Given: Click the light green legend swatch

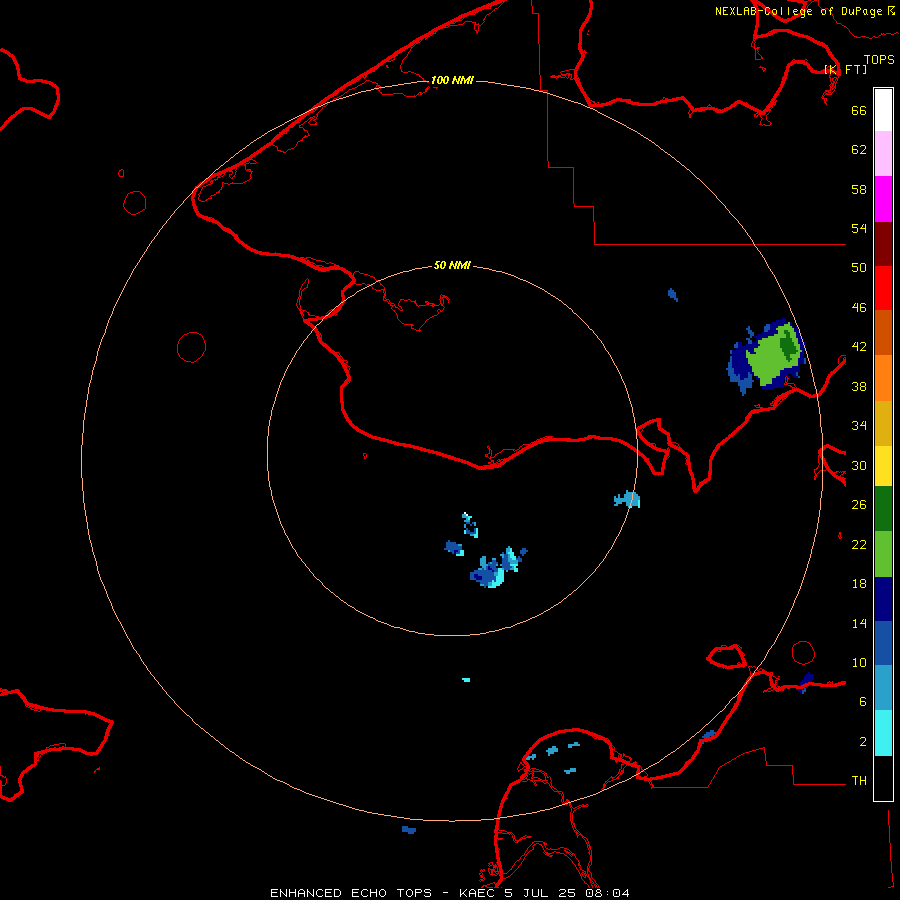Looking at the screenshot, I should (883, 554).
